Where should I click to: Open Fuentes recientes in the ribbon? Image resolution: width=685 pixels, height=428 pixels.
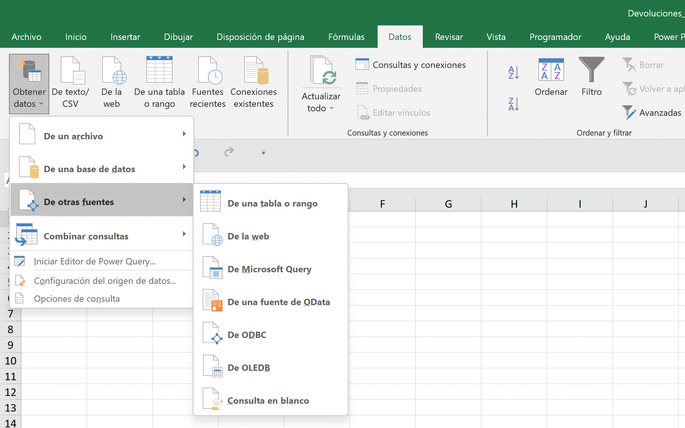(x=208, y=83)
